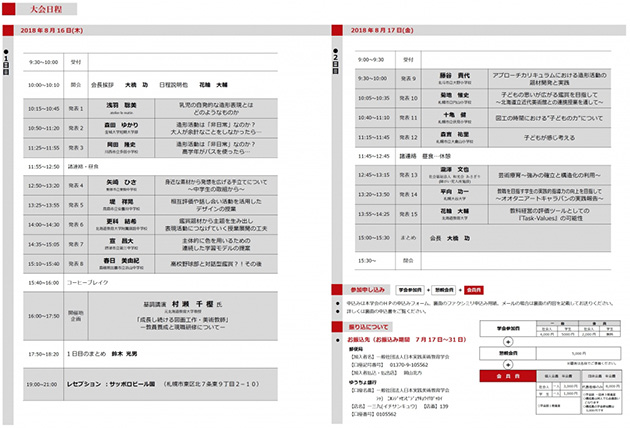Click the 高校野球部と対話型鑑賞 presentation title
This screenshot has width=630, height=428.
tap(216, 264)
